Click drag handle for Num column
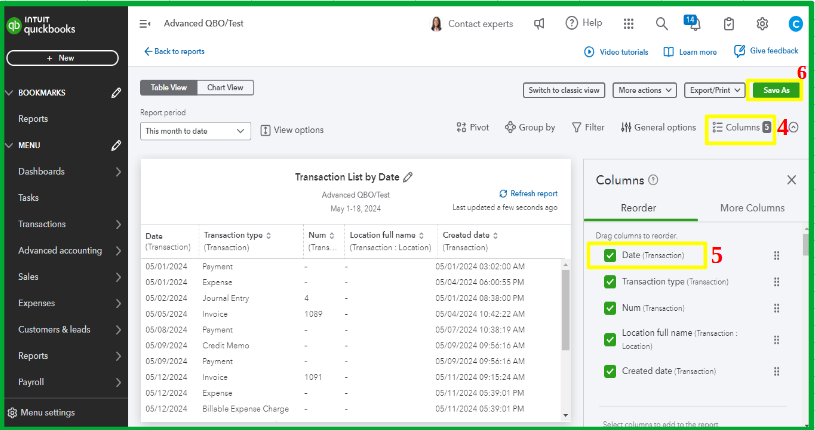This screenshot has width=815, height=430. point(776,308)
